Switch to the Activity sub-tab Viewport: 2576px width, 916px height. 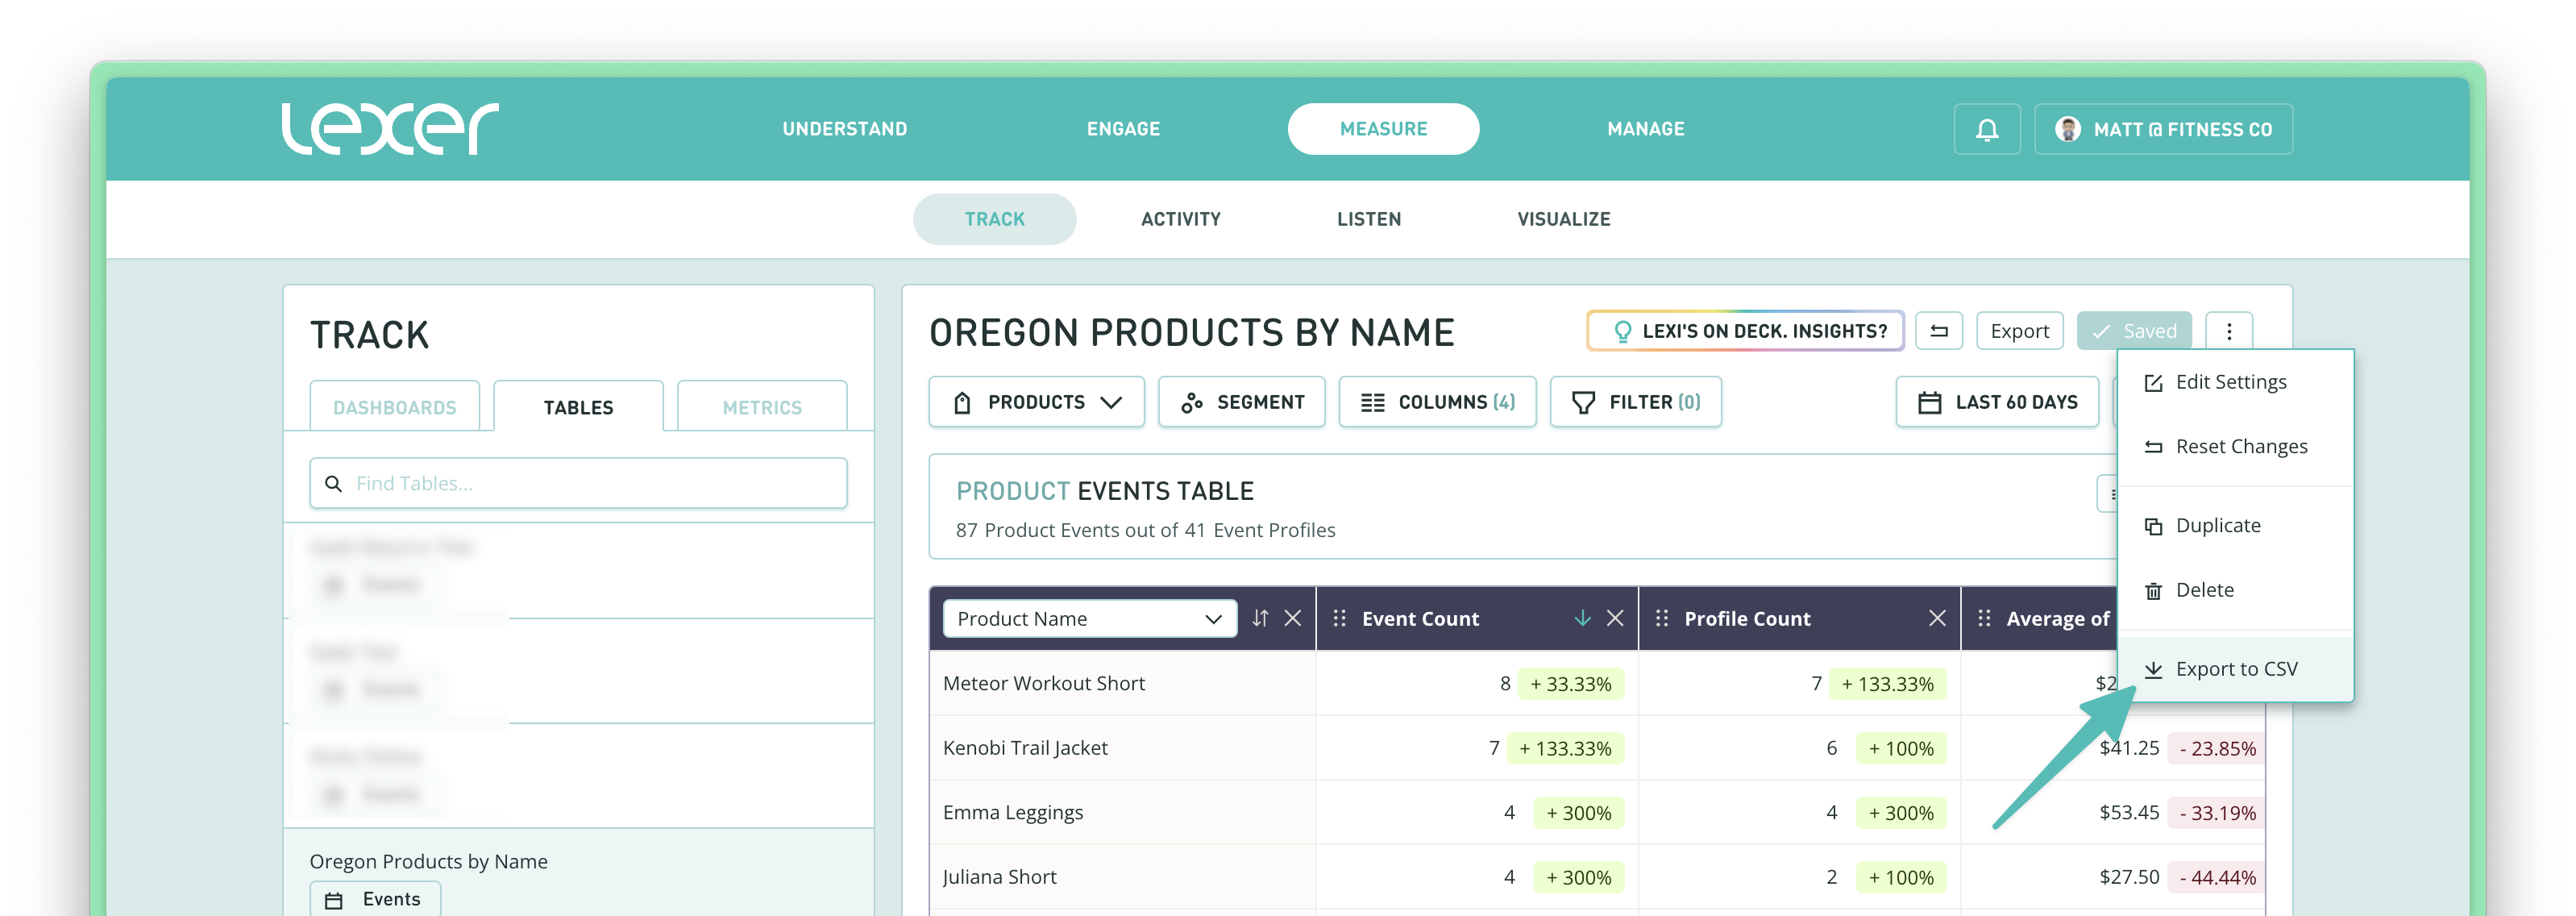[x=1180, y=219]
